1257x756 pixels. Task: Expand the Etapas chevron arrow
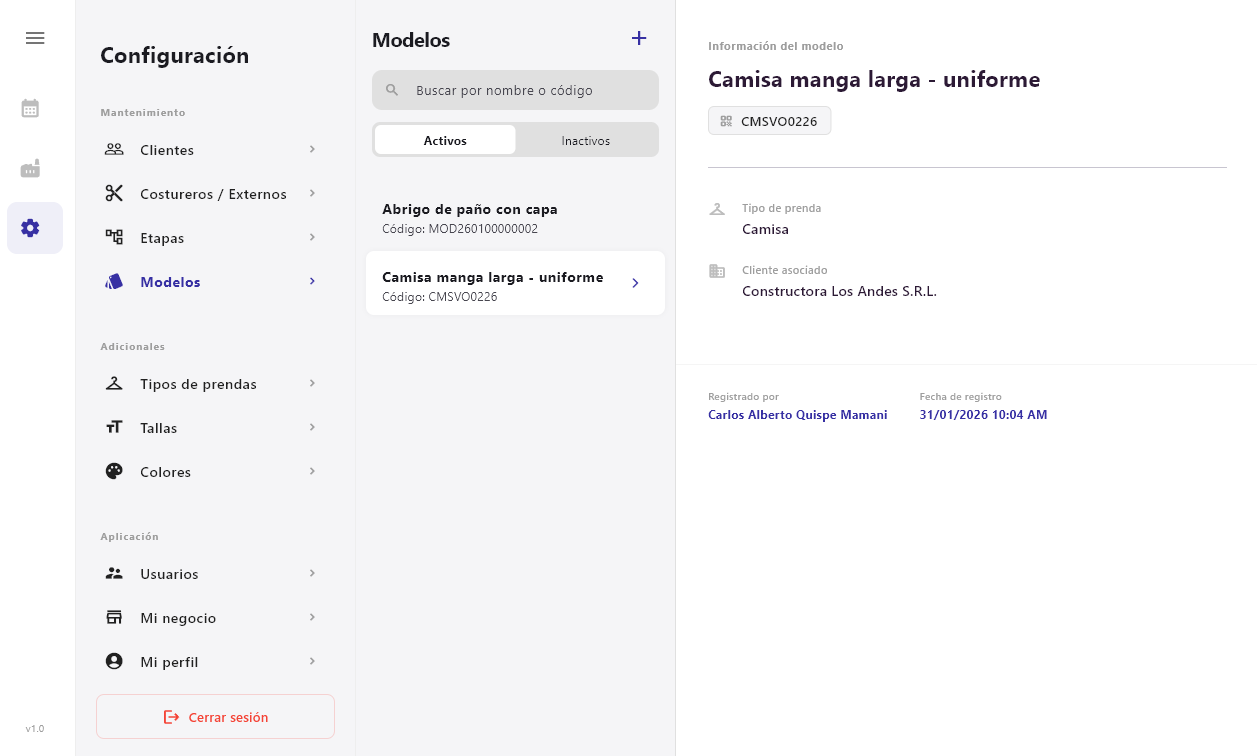click(x=312, y=237)
